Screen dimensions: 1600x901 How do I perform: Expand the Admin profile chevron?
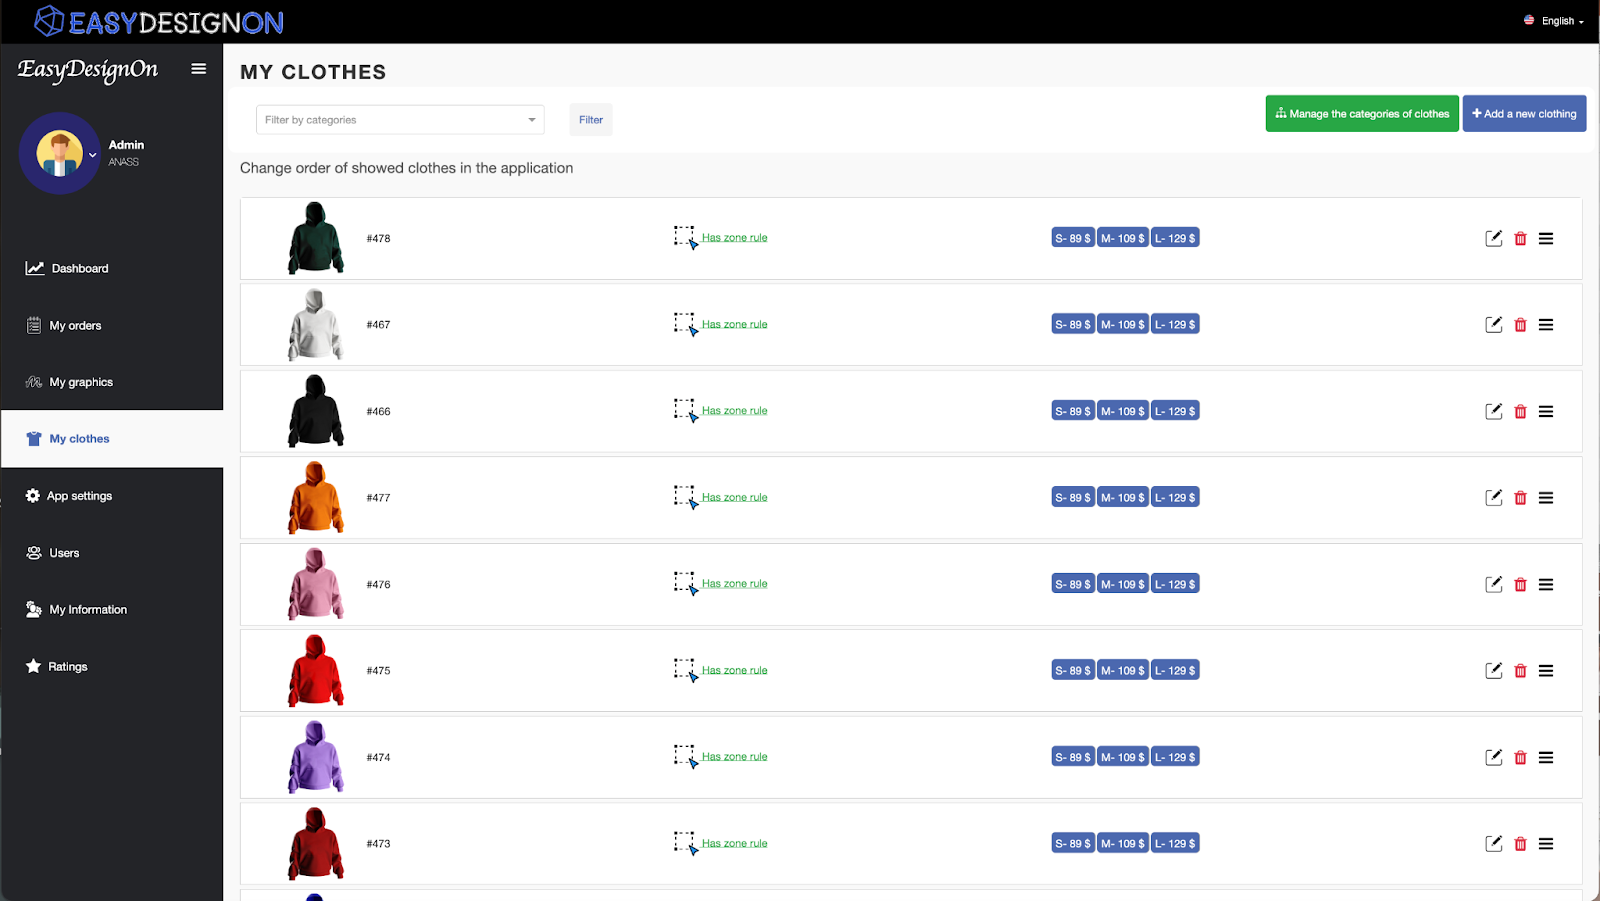coord(93,155)
